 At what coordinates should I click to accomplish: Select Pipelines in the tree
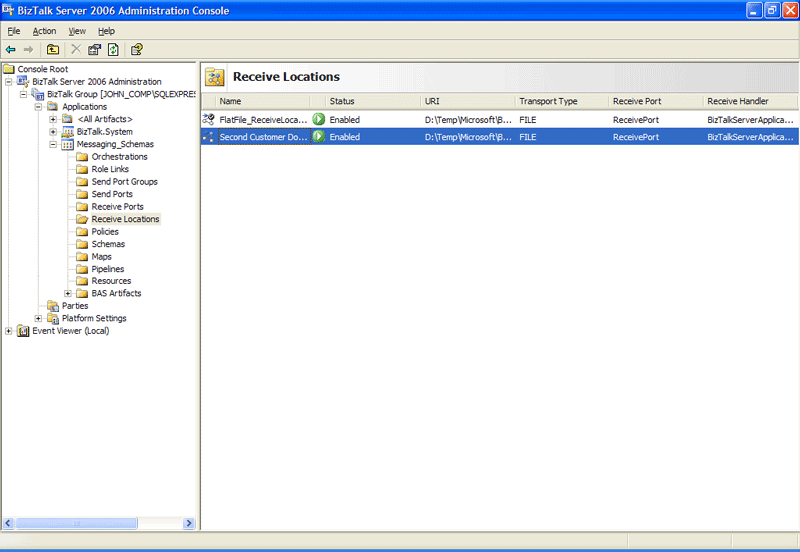coord(108,269)
